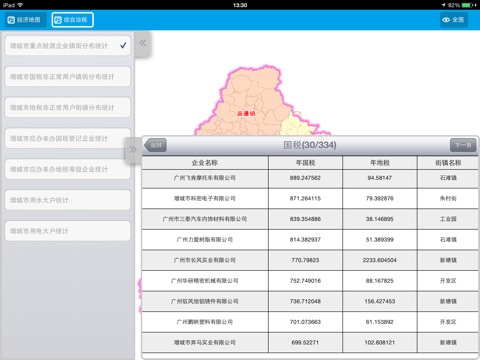The image size is (480, 360).
Task: Click the value 699.52271
Action: (x=305, y=343)
